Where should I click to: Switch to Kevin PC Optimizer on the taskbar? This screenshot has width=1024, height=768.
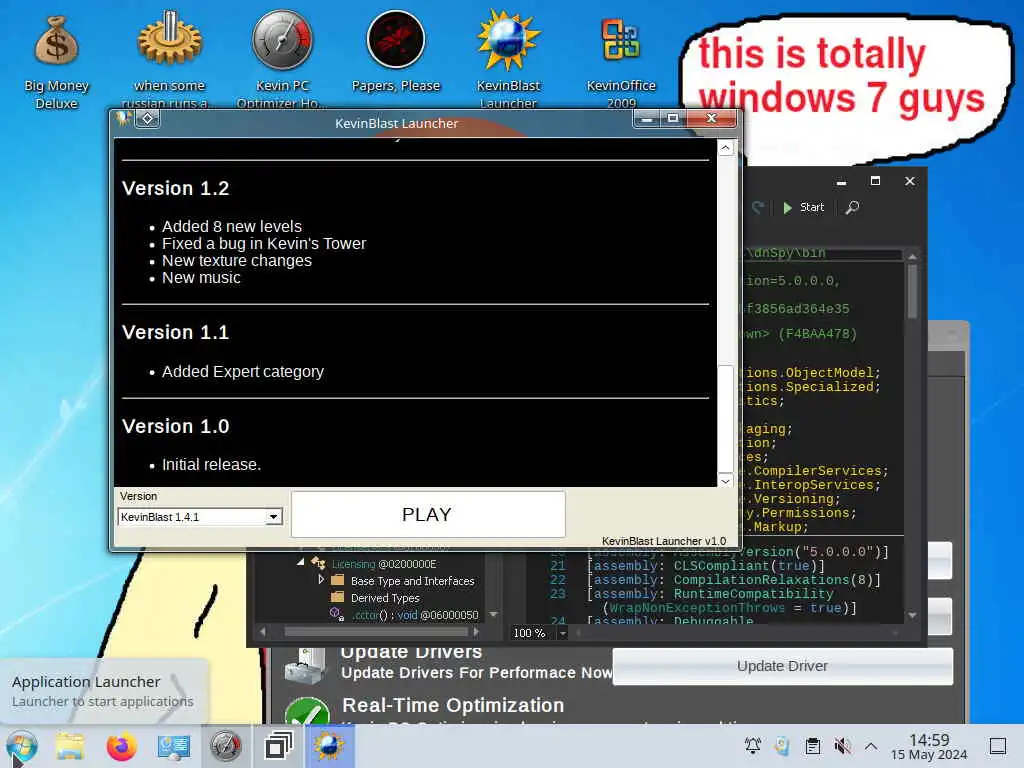coord(225,746)
